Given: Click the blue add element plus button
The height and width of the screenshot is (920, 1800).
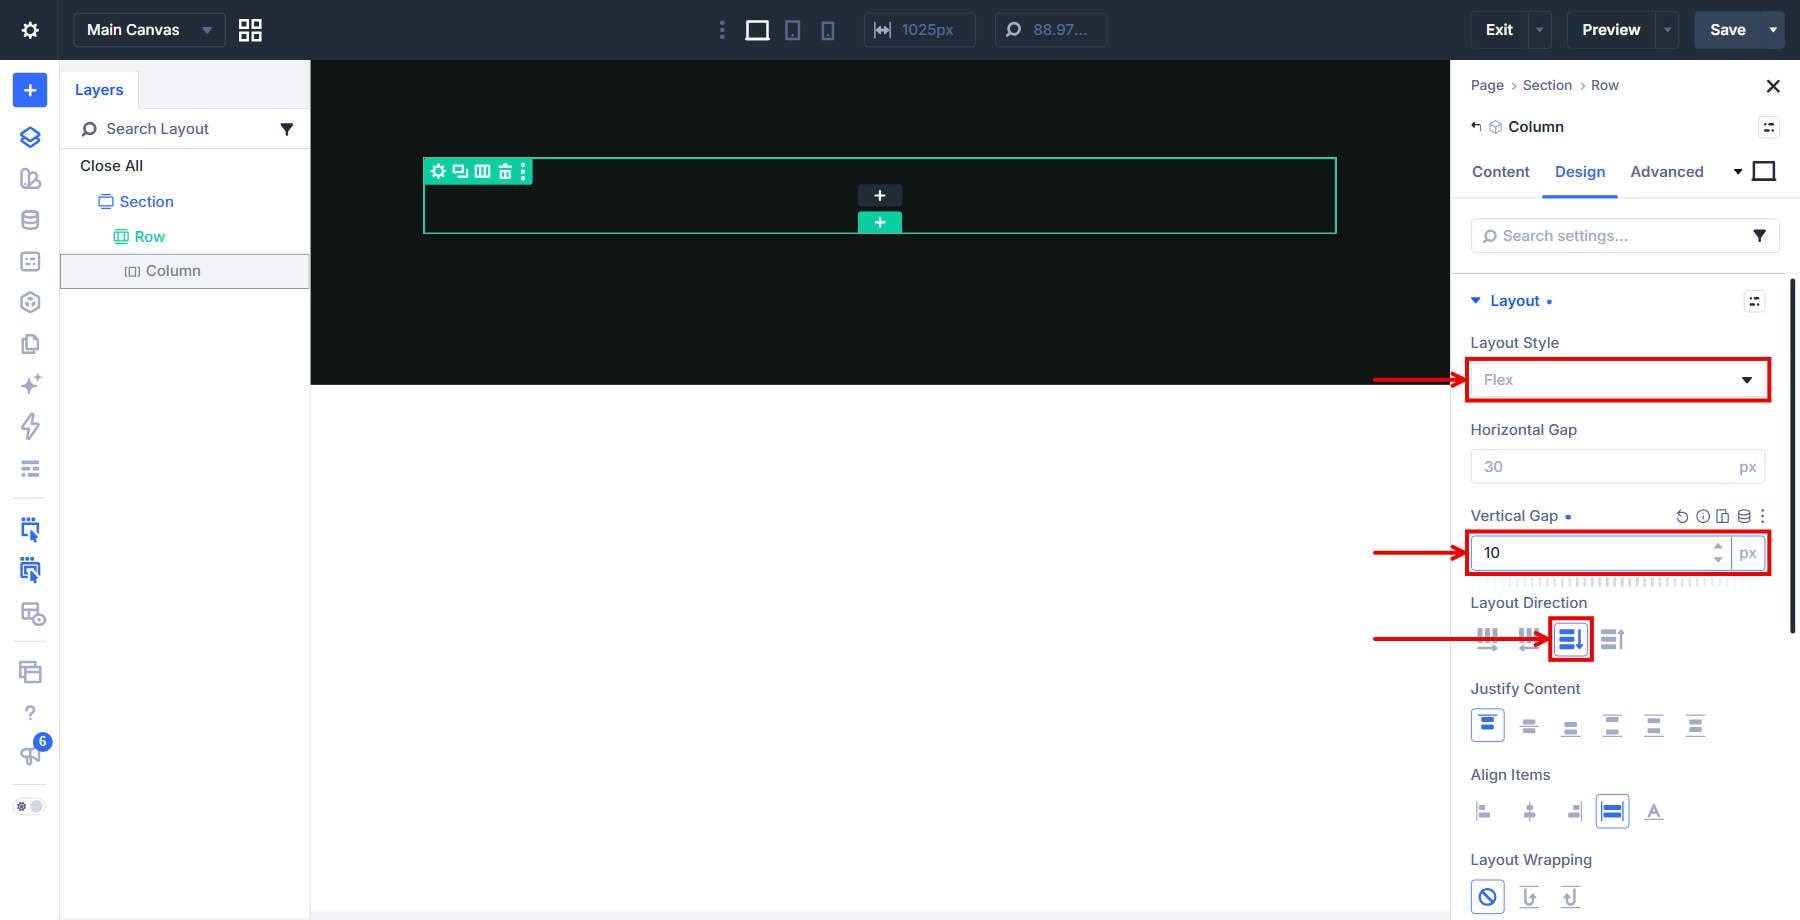Looking at the screenshot, I should 30,90.
